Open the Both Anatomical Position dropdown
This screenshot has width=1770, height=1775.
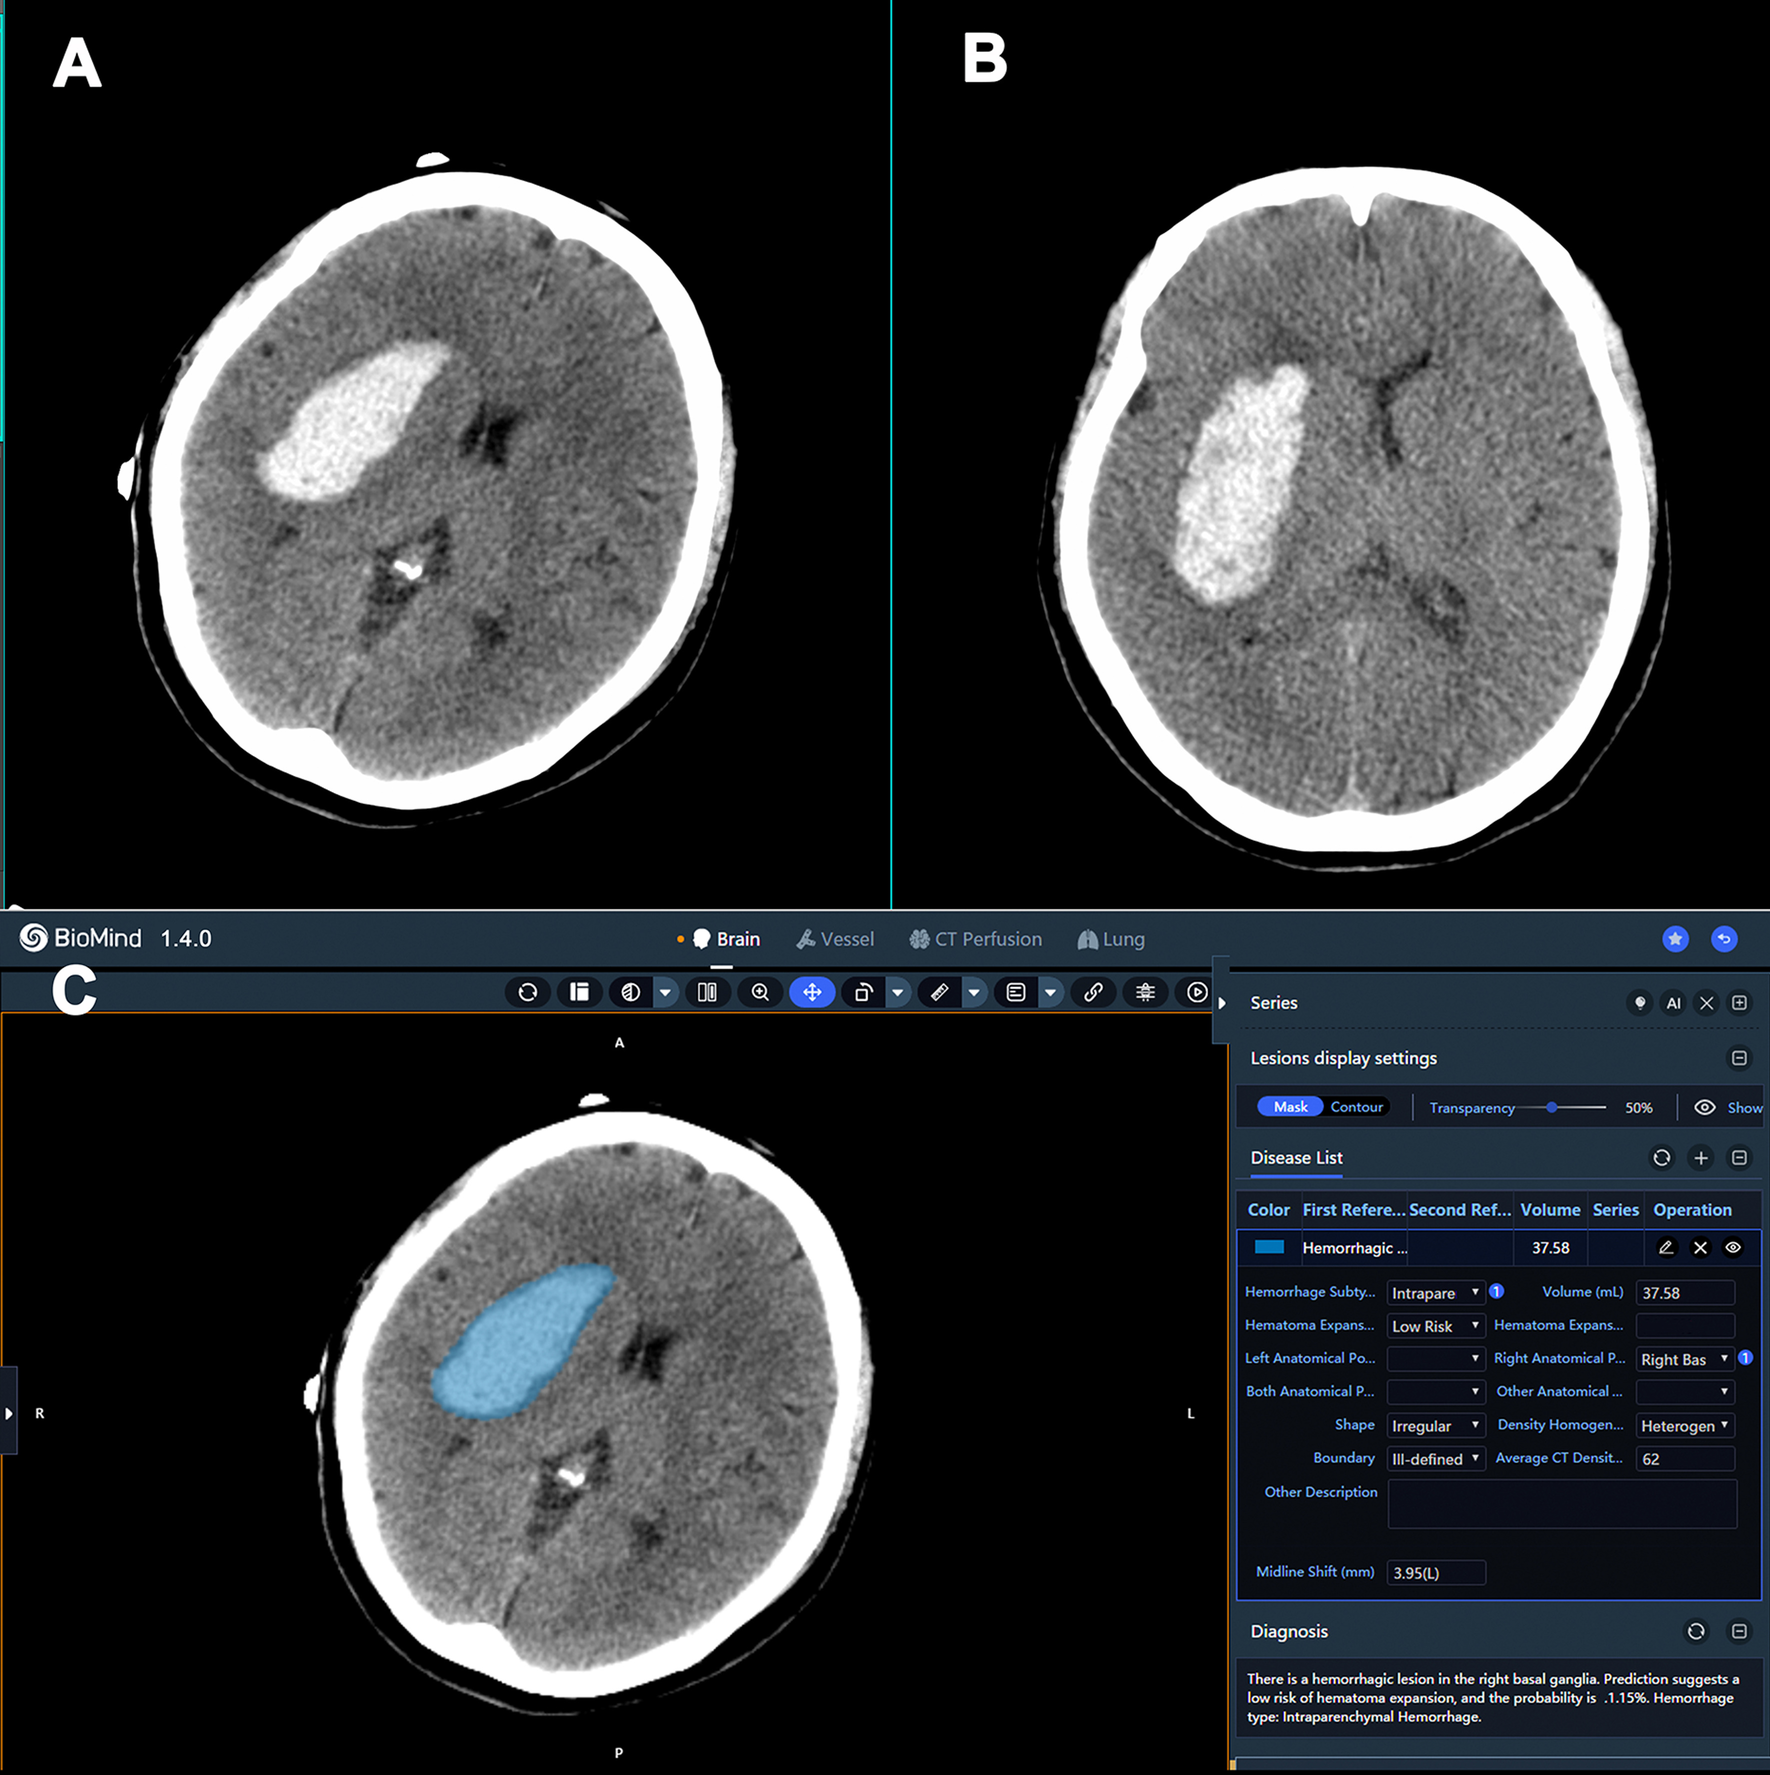coord(1435,1392)
